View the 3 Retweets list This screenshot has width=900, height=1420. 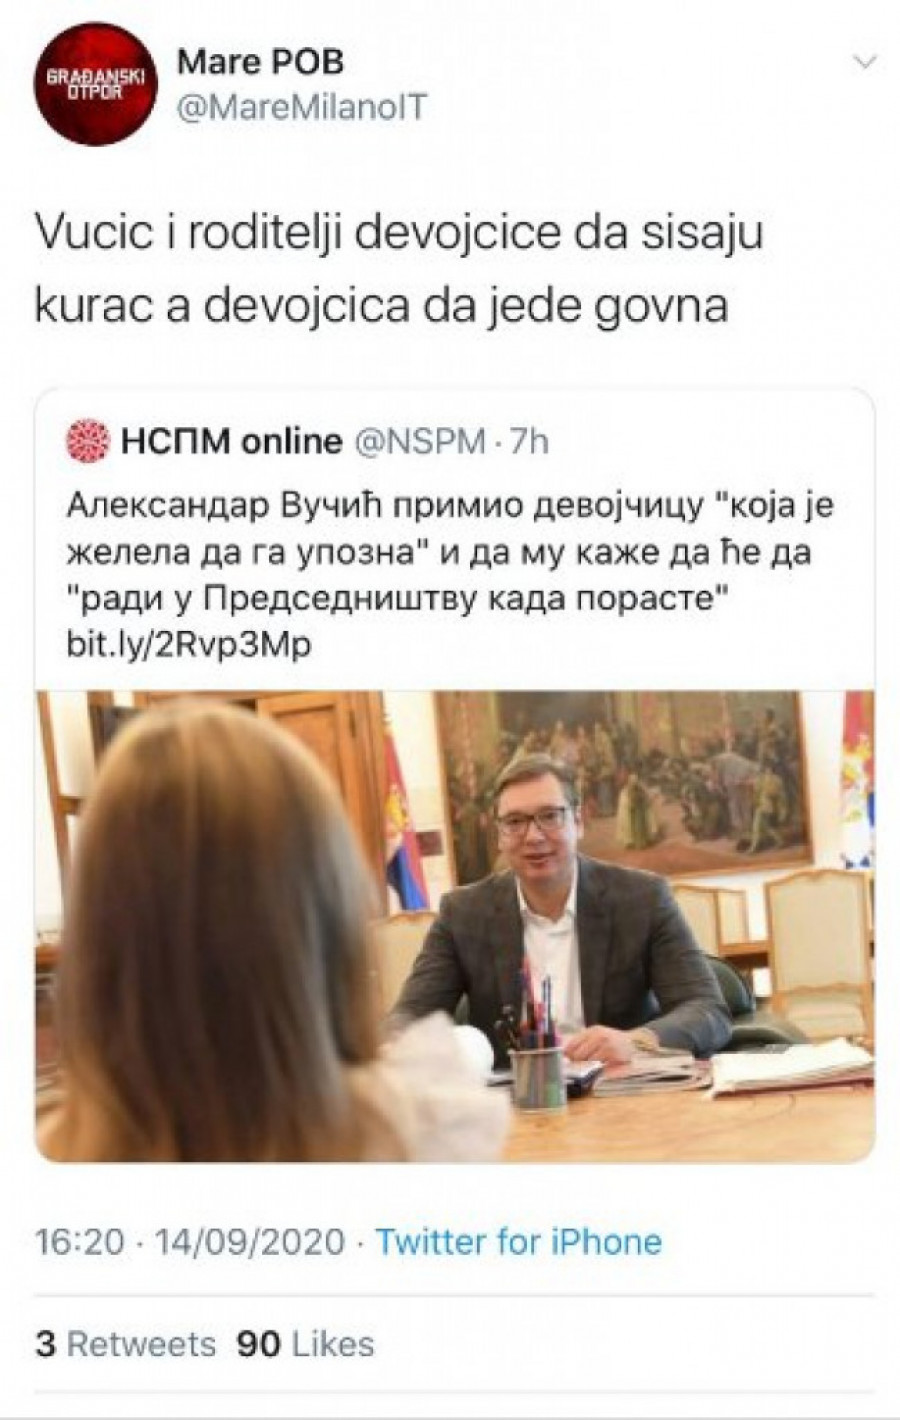coord(125,1344)
